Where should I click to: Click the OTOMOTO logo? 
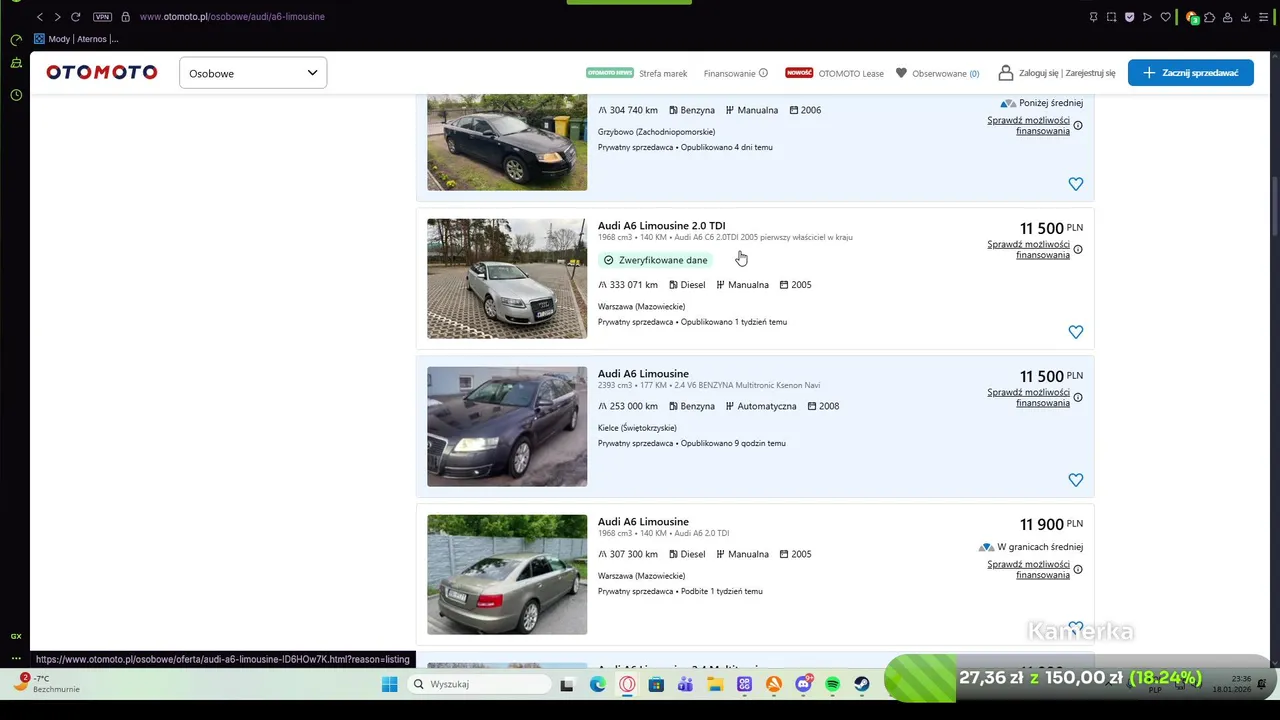101,72
